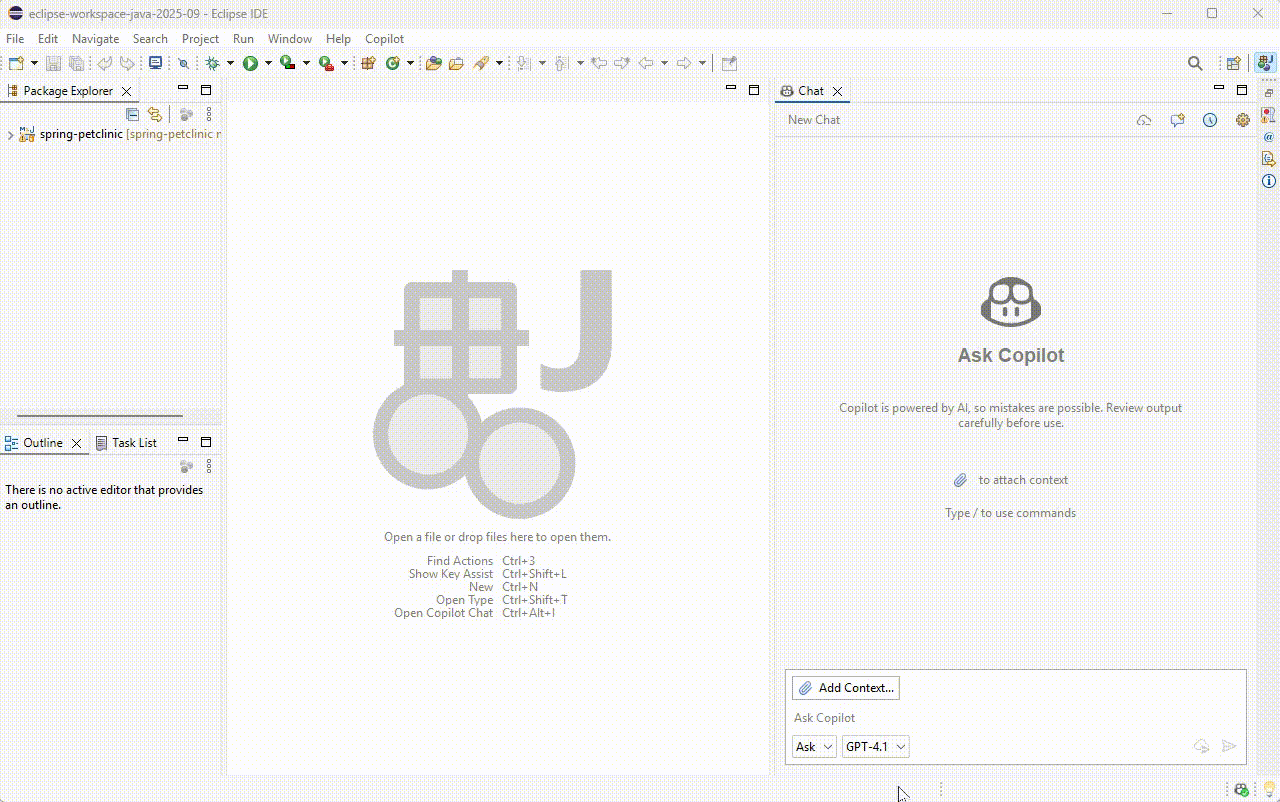Change the GPT-4.1 model dropdown
This screenshot has width=1280, height=802.
tap(874, 746)
